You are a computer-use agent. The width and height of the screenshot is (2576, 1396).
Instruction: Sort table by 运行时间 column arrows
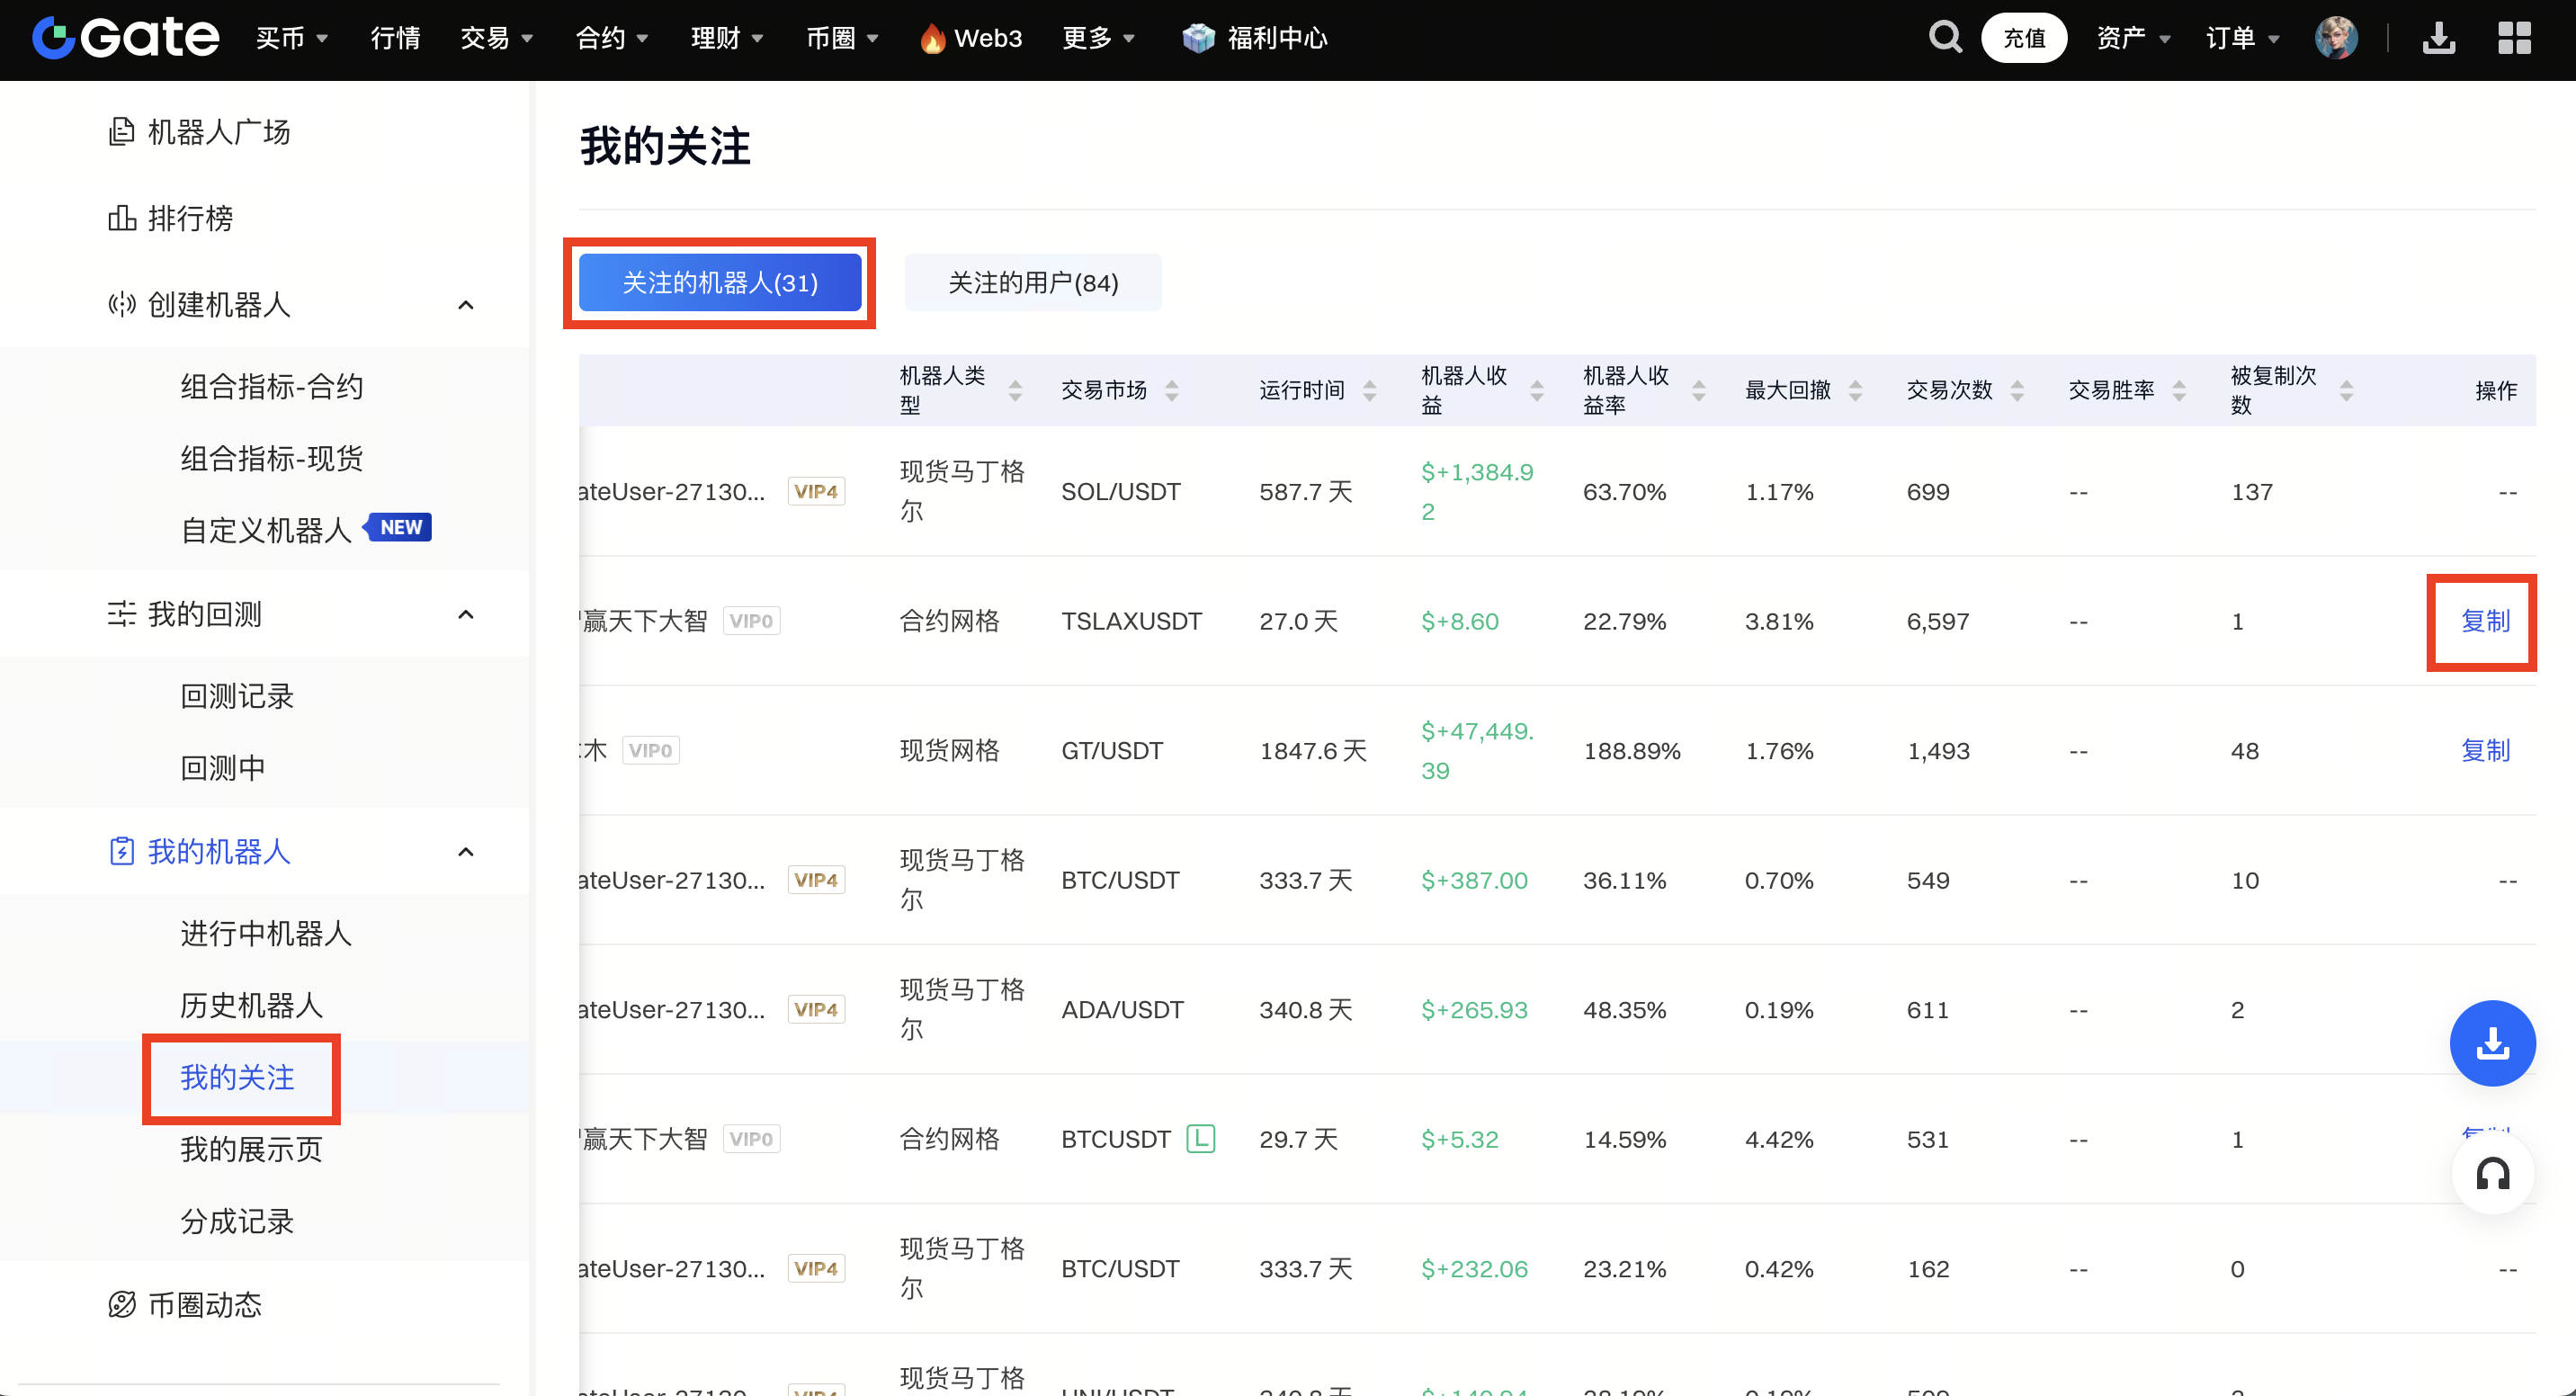pyautogui.click(x=1369, y=390)
